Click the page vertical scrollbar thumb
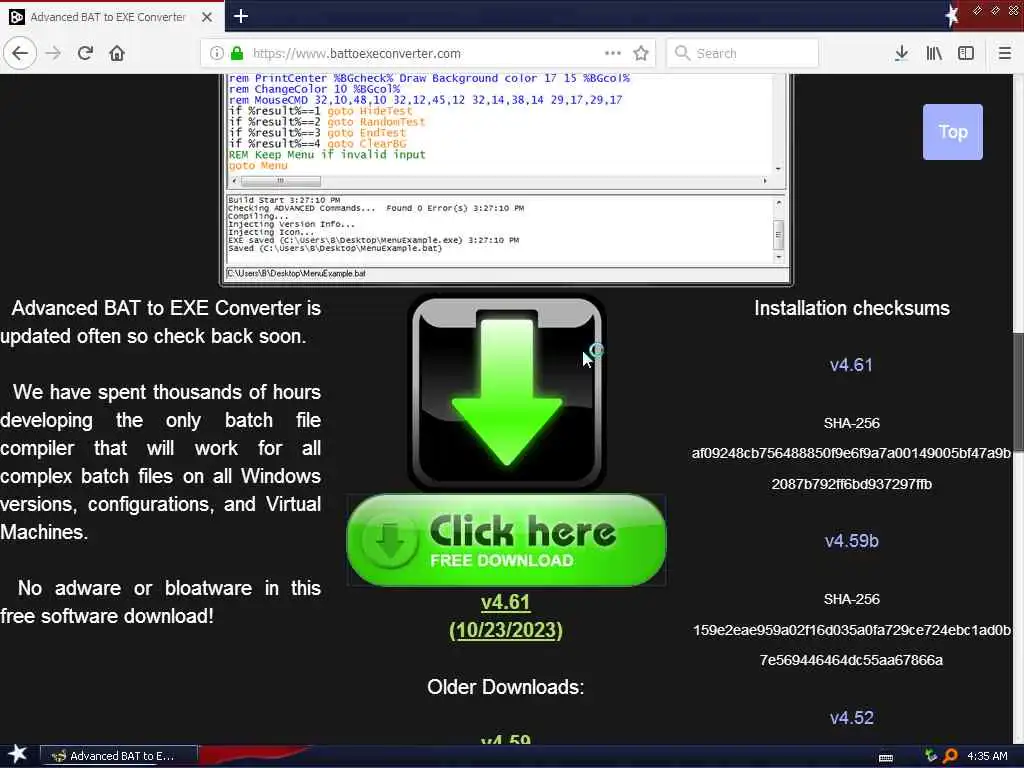This screenshot has height=768, width=1024. click(x=1017, y=391)
